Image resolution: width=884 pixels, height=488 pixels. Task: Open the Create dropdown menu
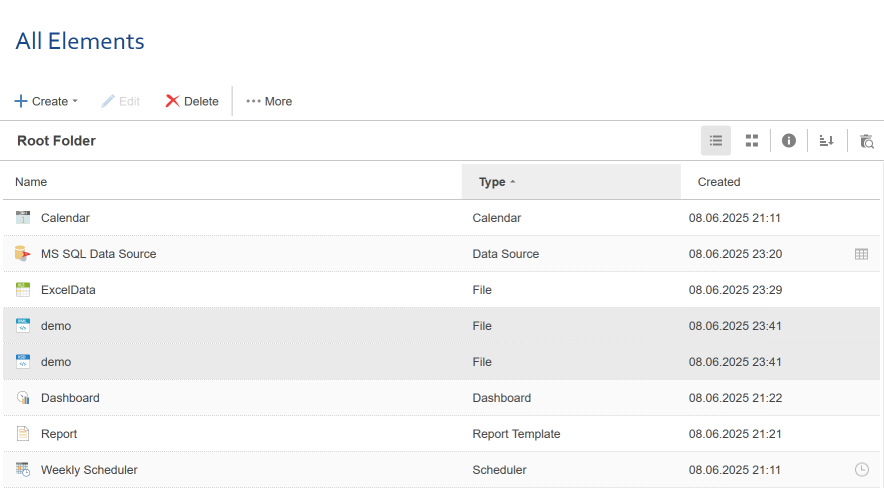(46, 101)
